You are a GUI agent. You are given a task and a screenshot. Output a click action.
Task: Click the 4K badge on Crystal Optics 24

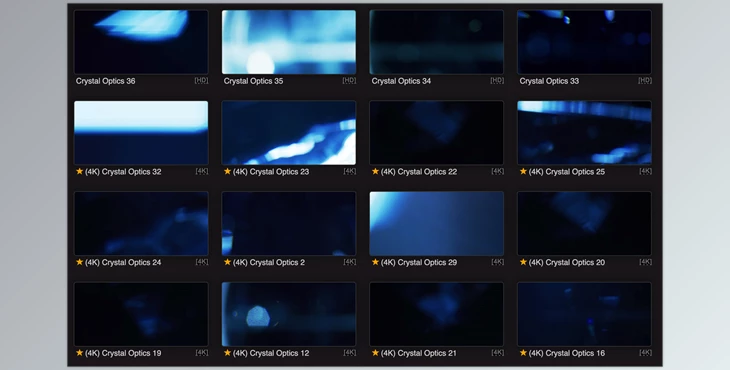coord(202,262)
